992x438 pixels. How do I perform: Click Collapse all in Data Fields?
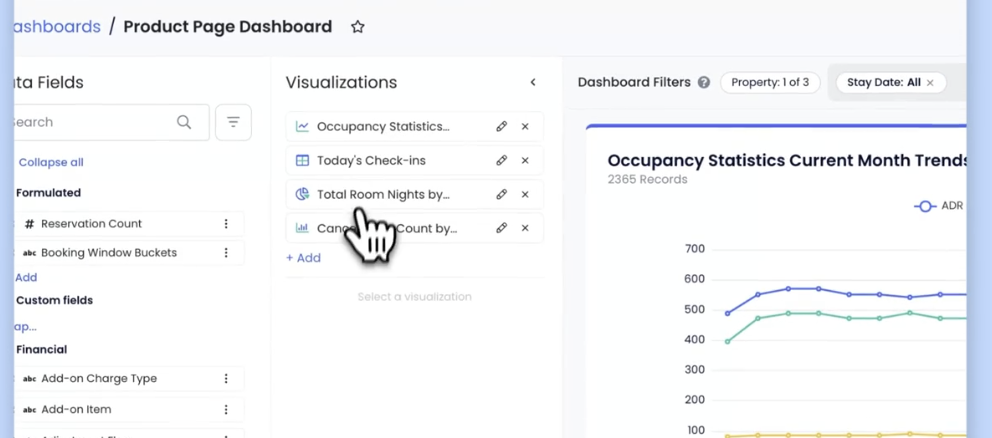tap(51, 162)
